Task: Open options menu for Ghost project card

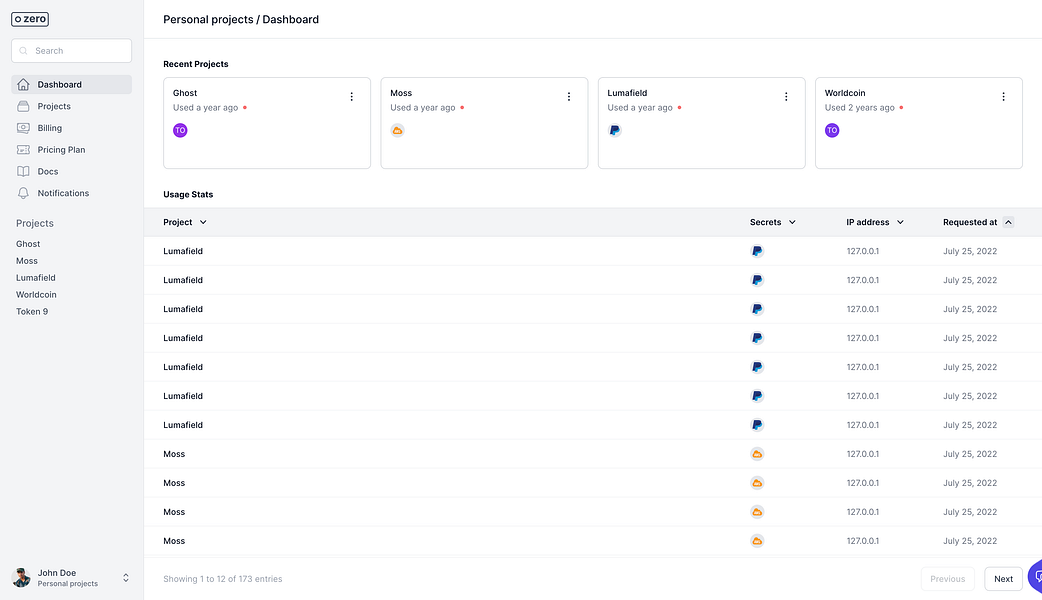Action: [x=352, y=97]
